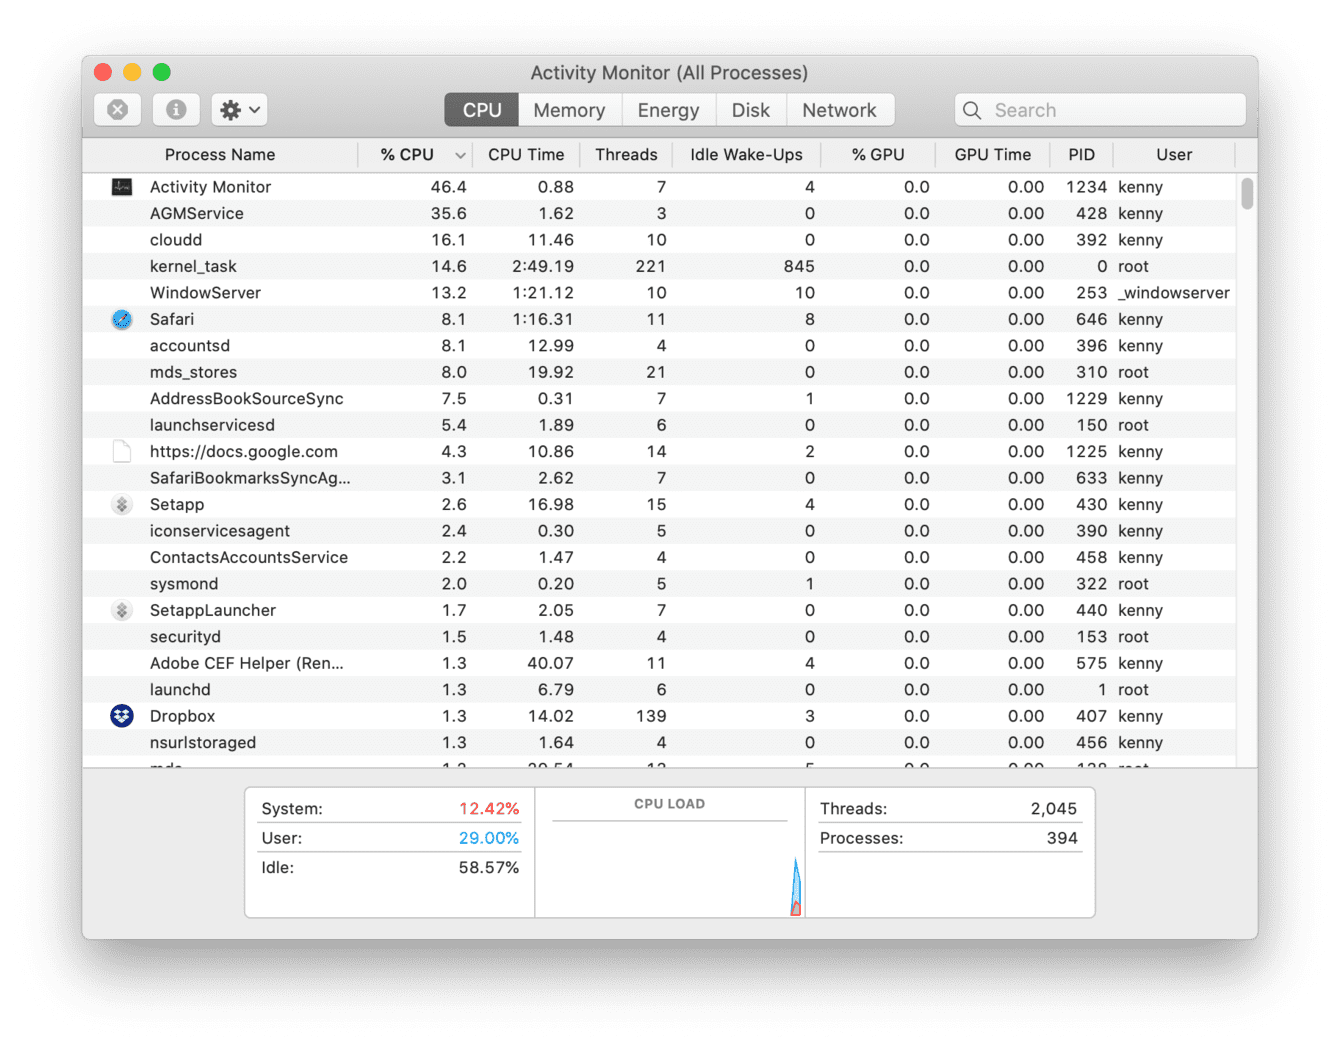
Task: Select the launchservicesd process row
Action: [x=660, y=425]
